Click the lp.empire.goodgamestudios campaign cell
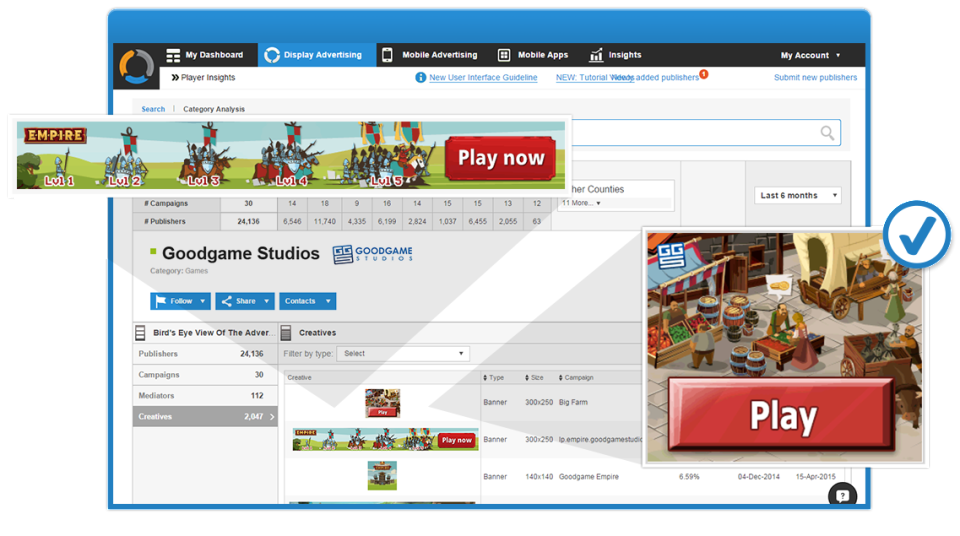Screen dimensions: 960x536 click(600, 440)
